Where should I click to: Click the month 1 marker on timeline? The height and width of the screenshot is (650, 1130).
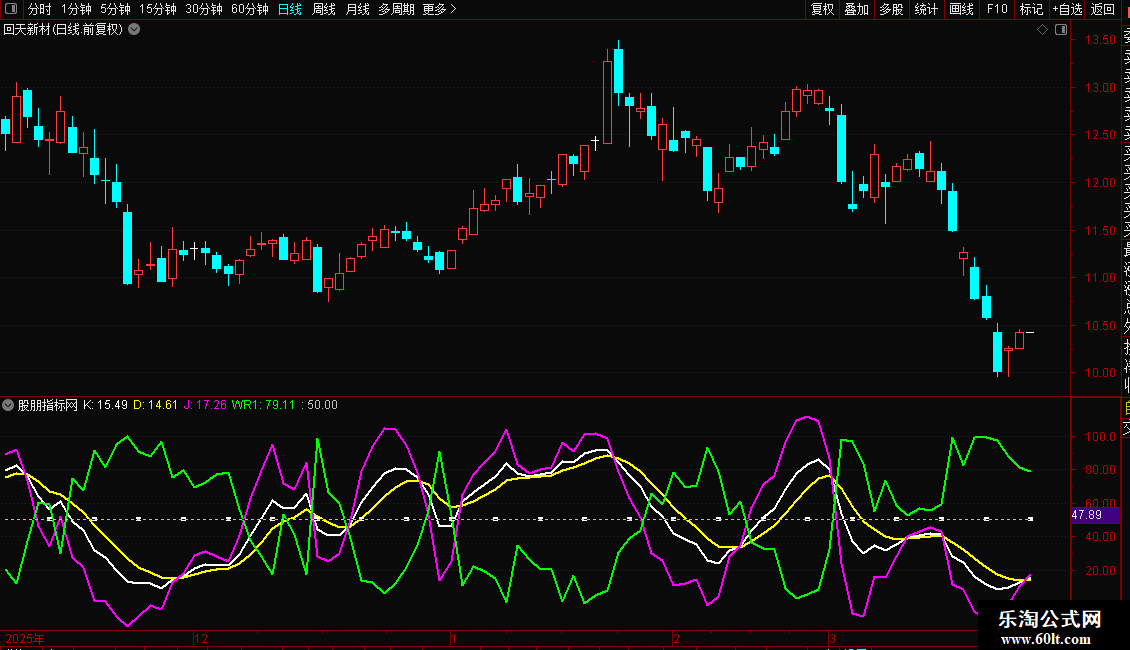coord(453,638)
